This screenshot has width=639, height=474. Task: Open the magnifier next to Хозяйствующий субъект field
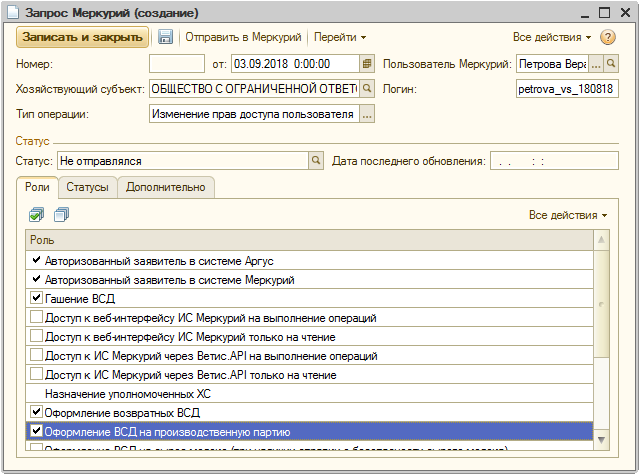tap(367, 88)
